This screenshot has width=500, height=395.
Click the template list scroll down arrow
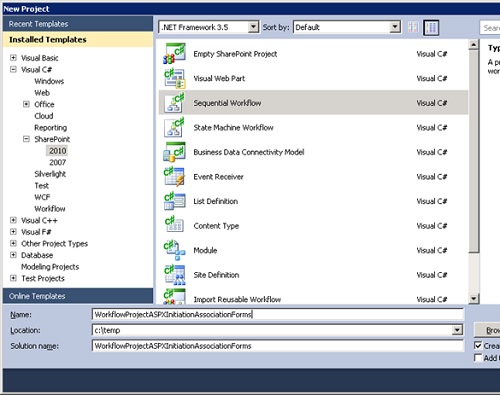coord(473,298)
